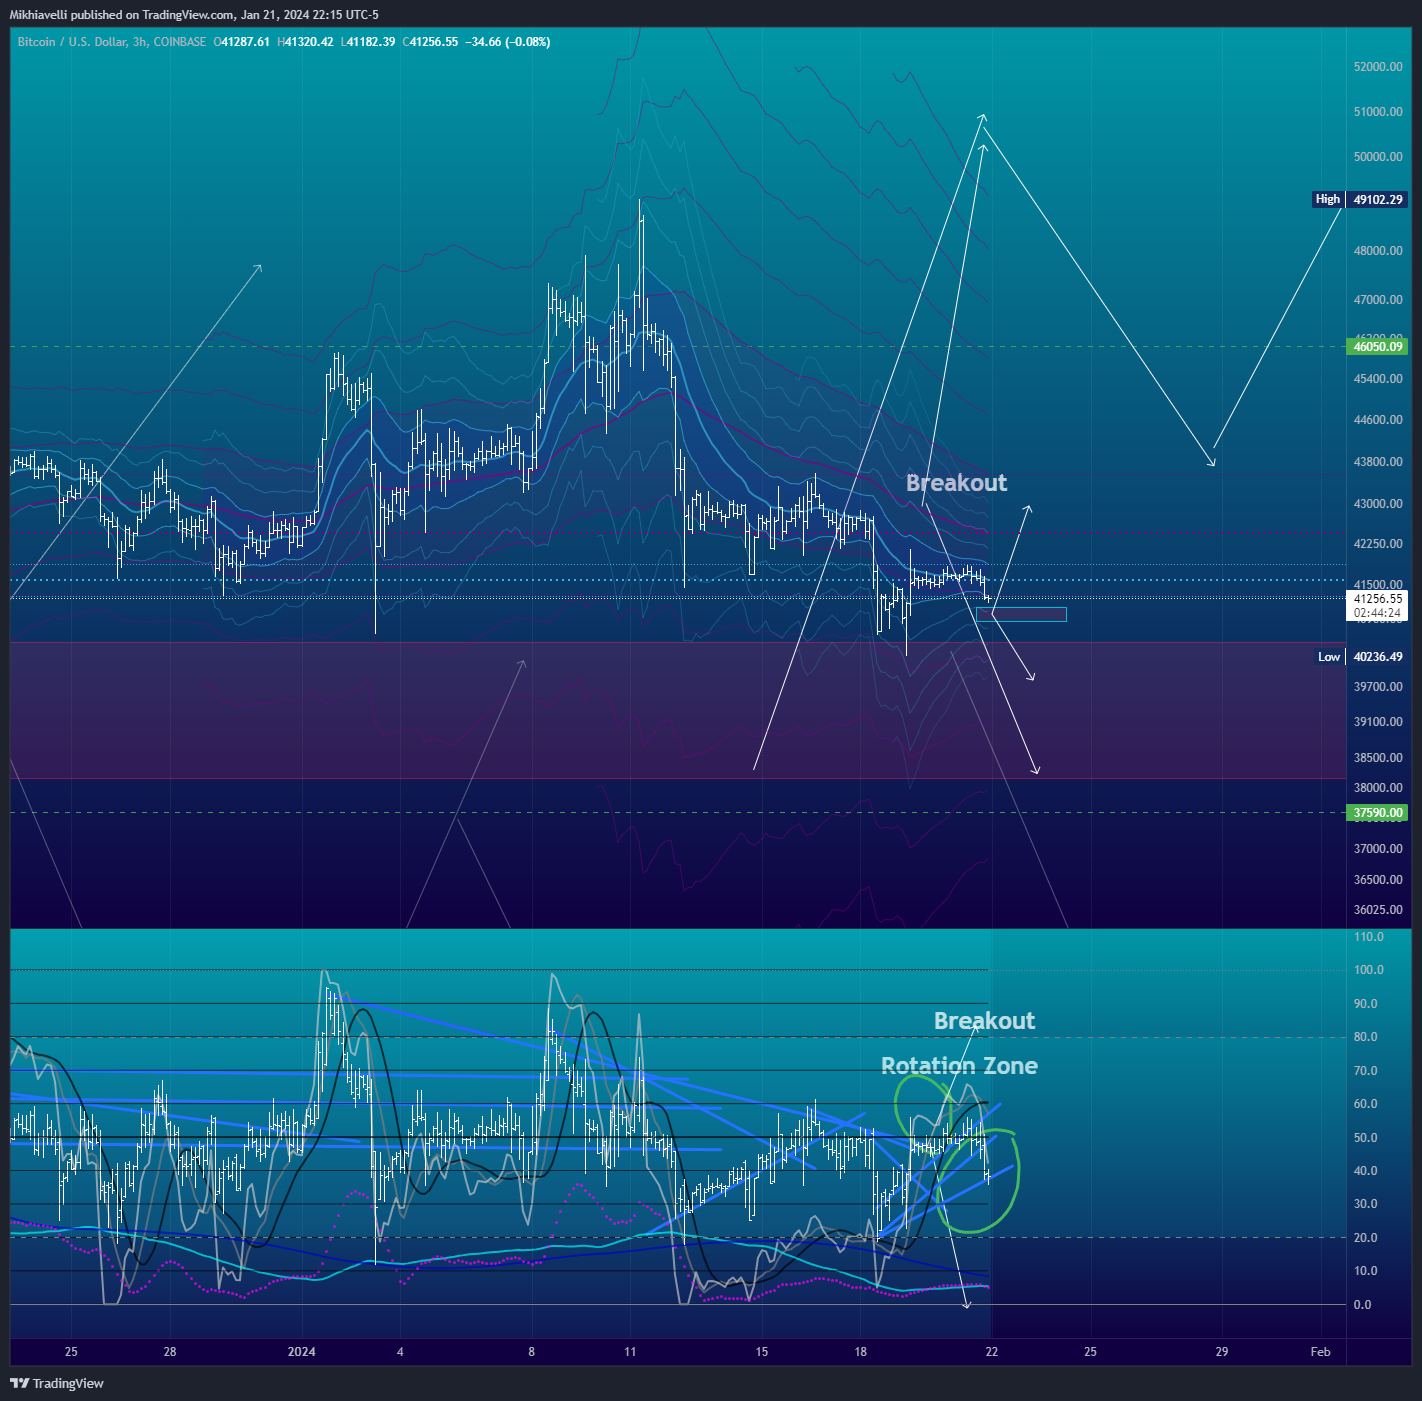
Task: Click the '11' date on the time axis
Action: click(630, 1352)
